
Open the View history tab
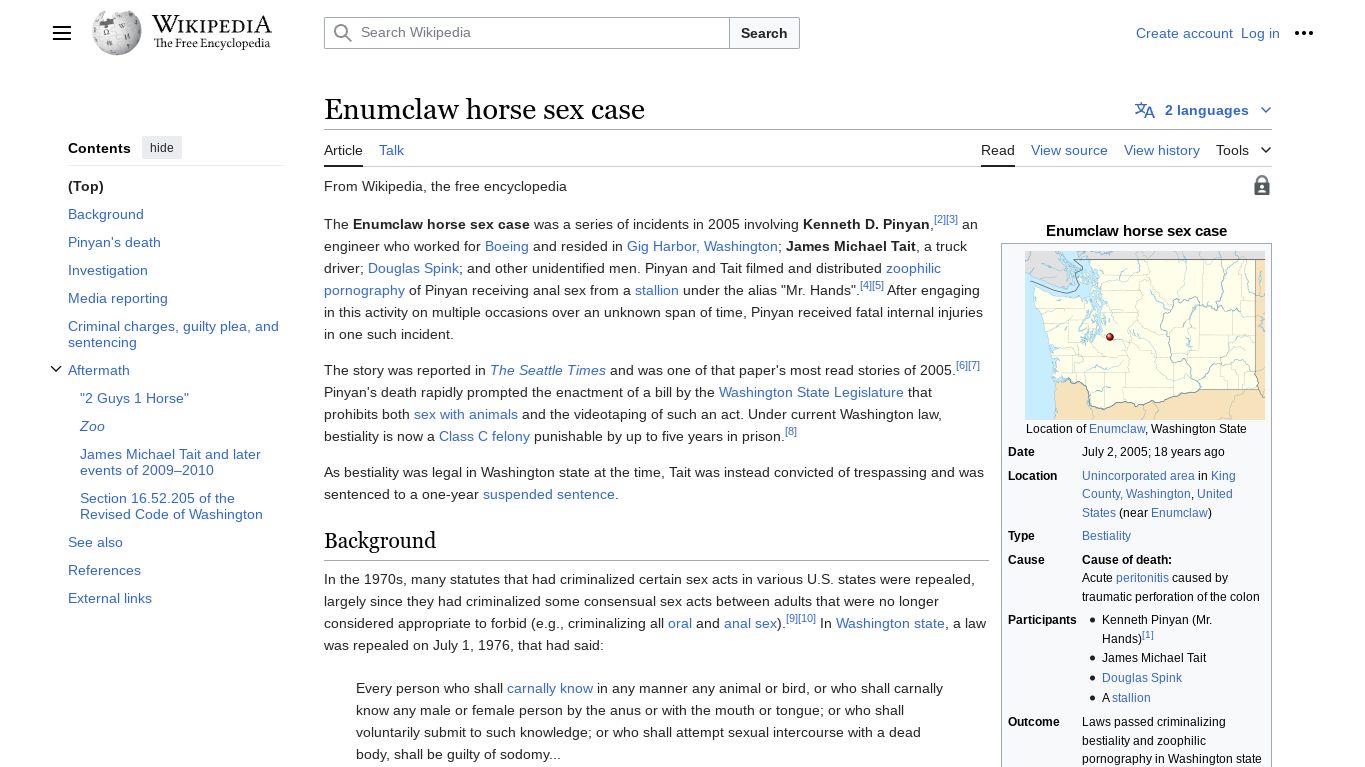click(1162, 150)
